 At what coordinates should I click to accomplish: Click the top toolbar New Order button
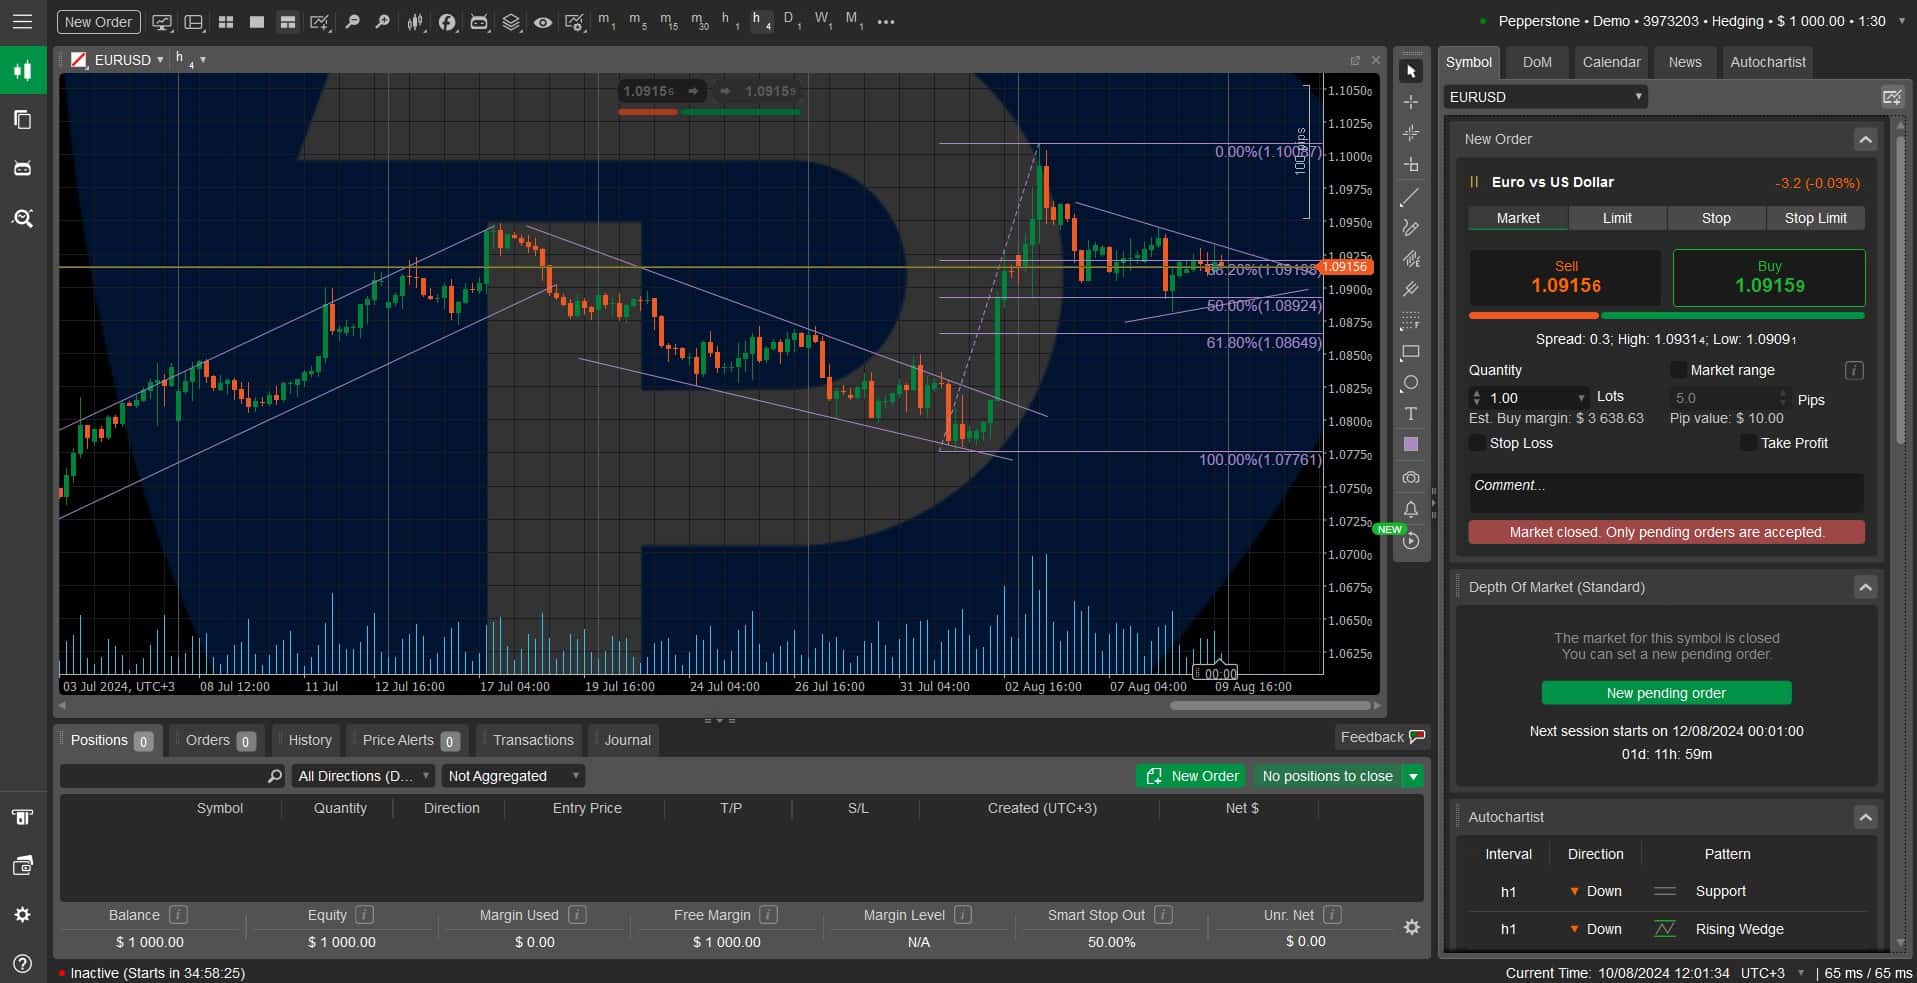(x=98, y=21)
